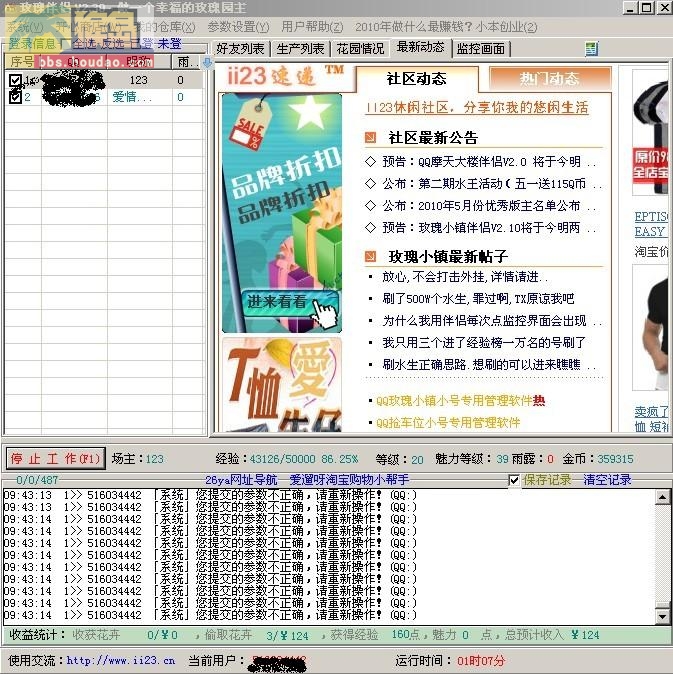Click the 反选 link
Viewport: 673px width, 674px height.
pyautogui.click(x=113, y=44)
